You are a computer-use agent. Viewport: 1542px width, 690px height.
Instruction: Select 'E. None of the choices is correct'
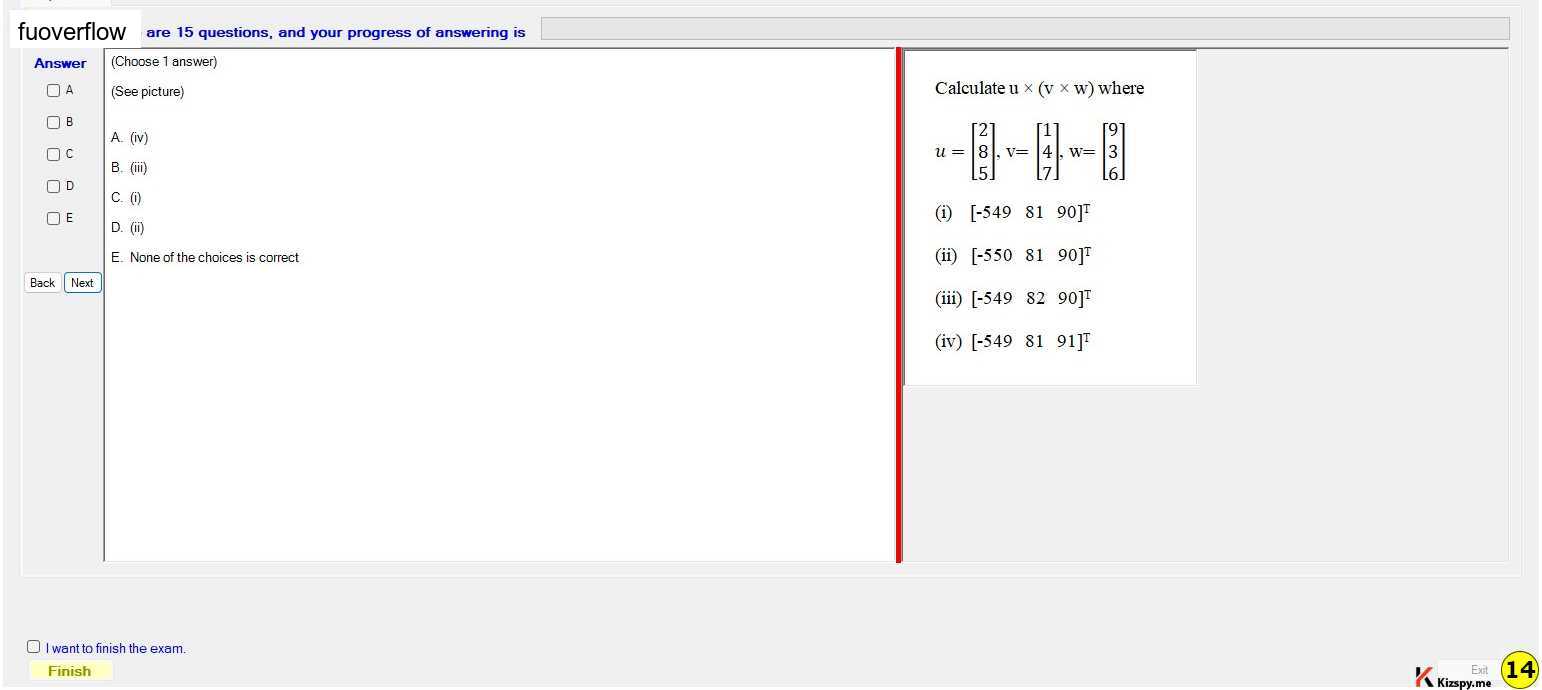click(x=205, y=258)
